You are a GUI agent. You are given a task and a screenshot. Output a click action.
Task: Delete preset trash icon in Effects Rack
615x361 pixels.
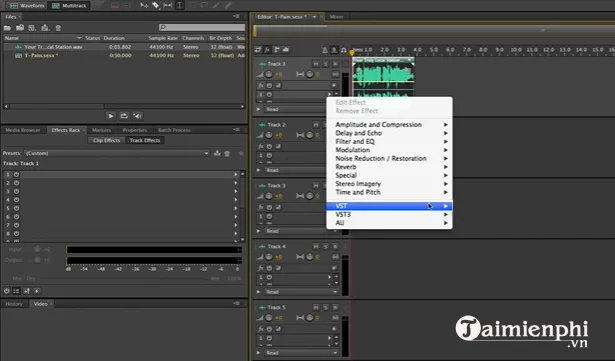227,153
